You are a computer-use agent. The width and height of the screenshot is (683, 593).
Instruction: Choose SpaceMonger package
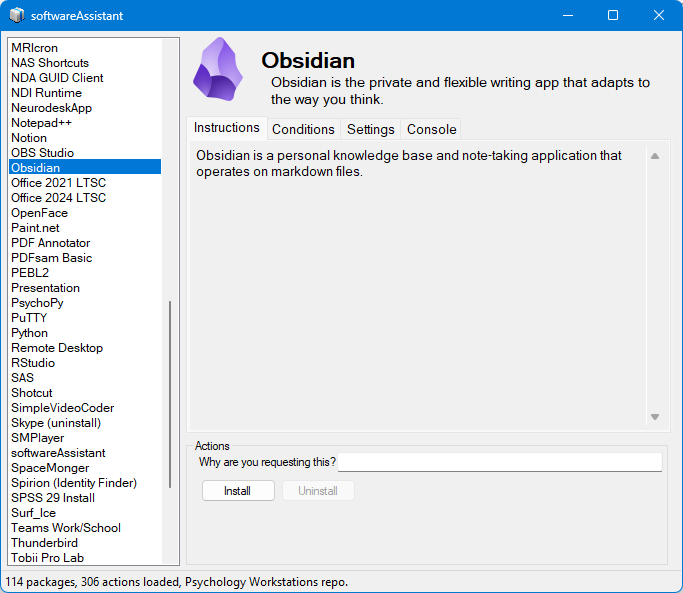(x=85, y=468)
